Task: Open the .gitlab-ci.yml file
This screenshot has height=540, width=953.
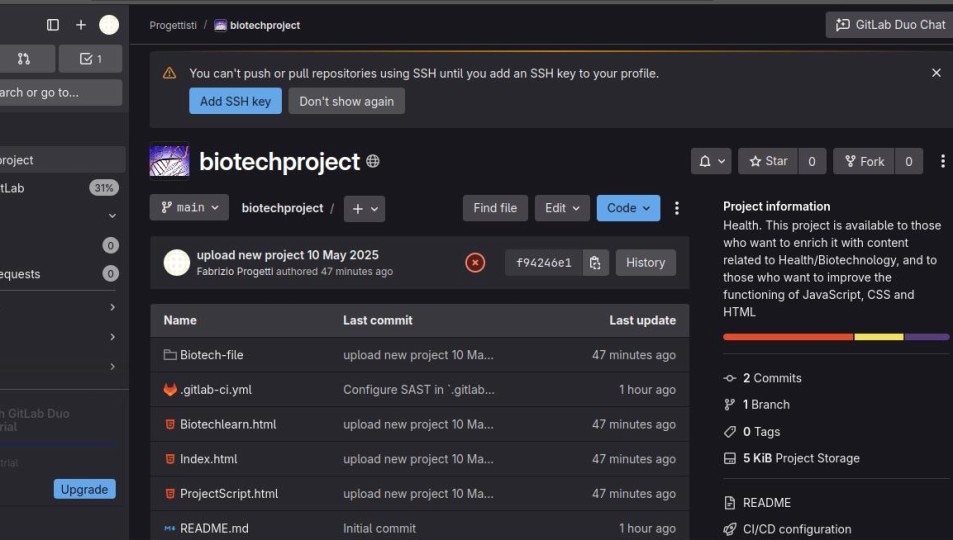Action: pyautogui.click(x=216, y=389)
